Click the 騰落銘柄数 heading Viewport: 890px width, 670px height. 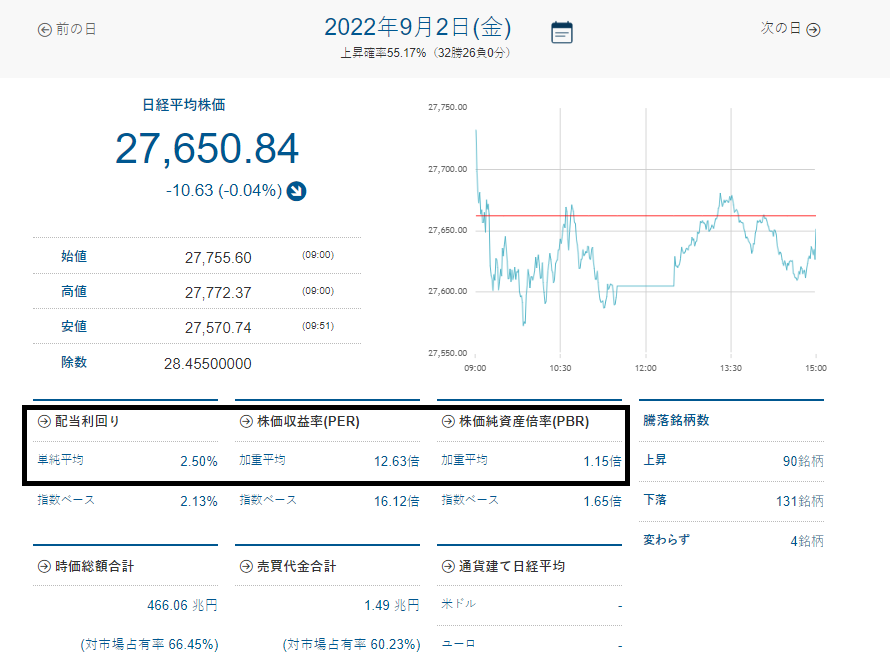(x=676, y=420)
